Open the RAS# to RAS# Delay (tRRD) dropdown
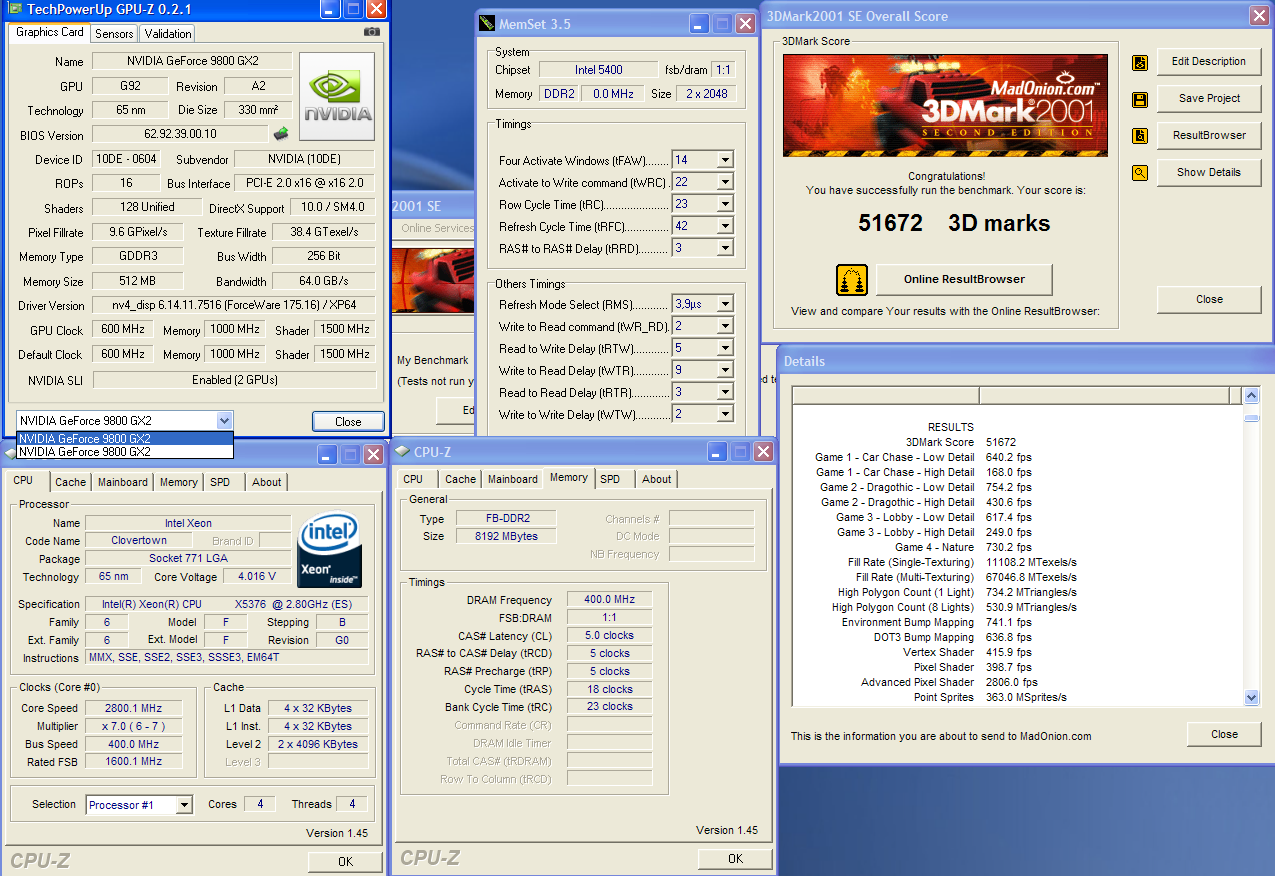 (x=725, y=248)
